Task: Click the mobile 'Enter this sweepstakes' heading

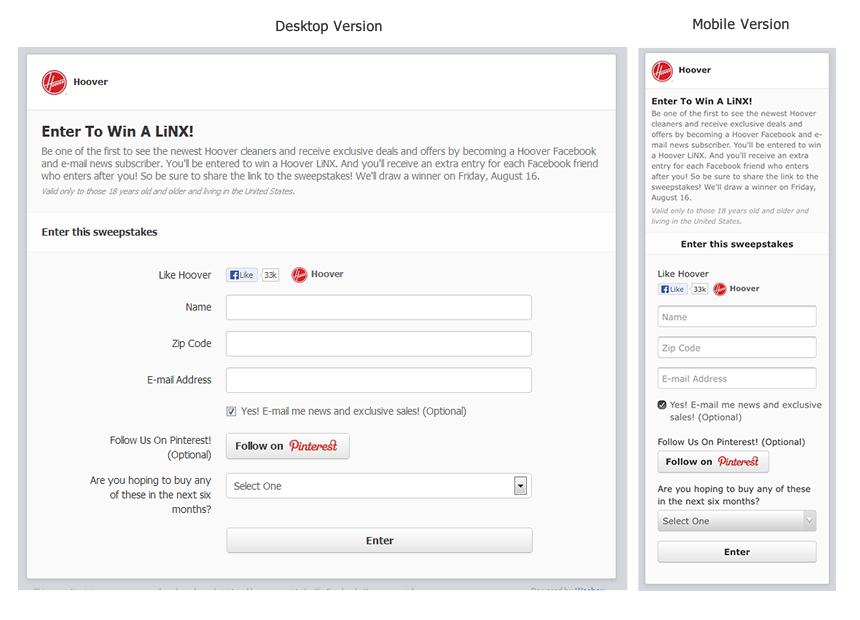Action: pos(737,244)
